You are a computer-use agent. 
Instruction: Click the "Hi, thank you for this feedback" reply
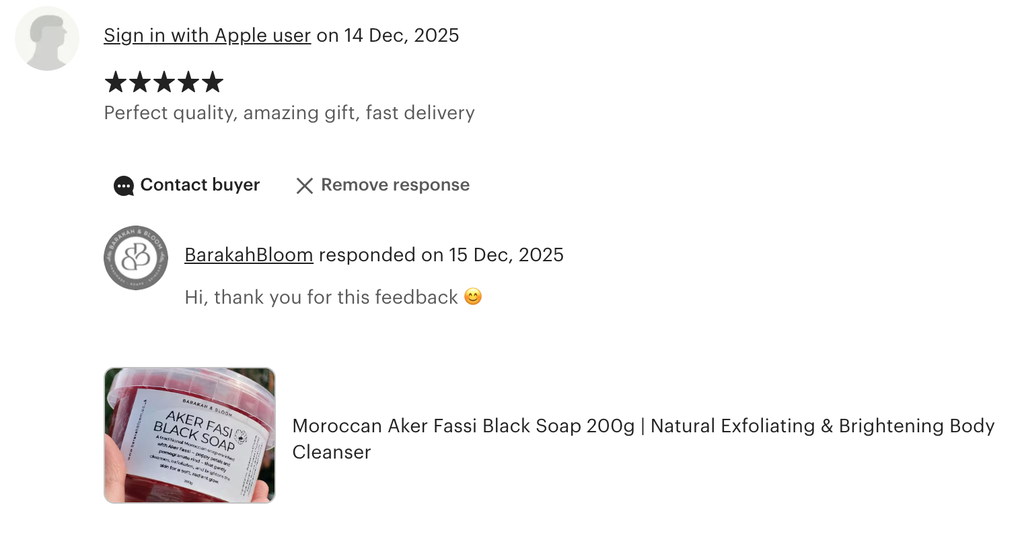321,297
